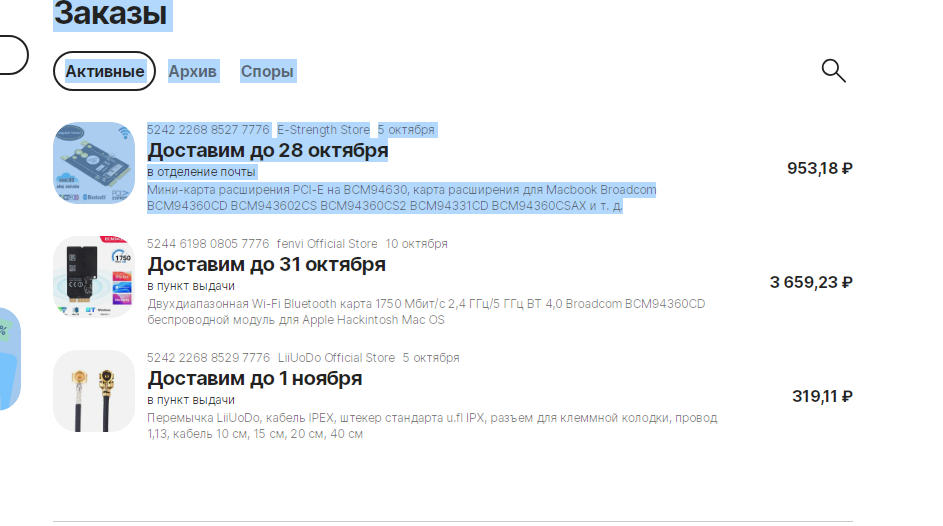Open the orders search magnifier icon
Image resolution: width=943 pixels, height=526 pixels.
(834, 70)
